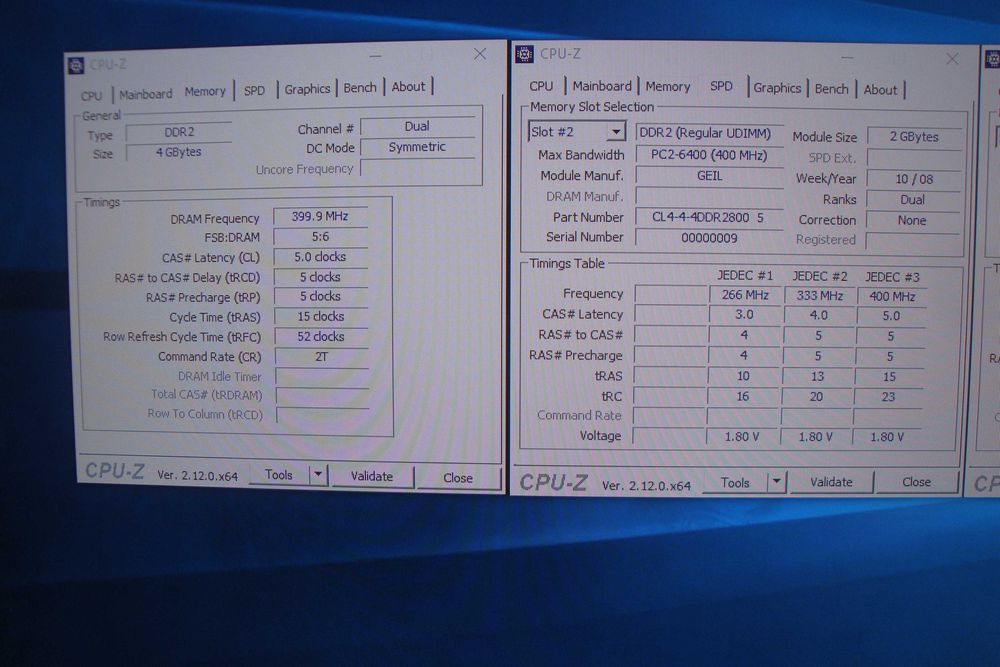The width and height of the screenshot is (1000, 667).
Task: Click memory Type field DDR2
Action: (x=179, y=133)
